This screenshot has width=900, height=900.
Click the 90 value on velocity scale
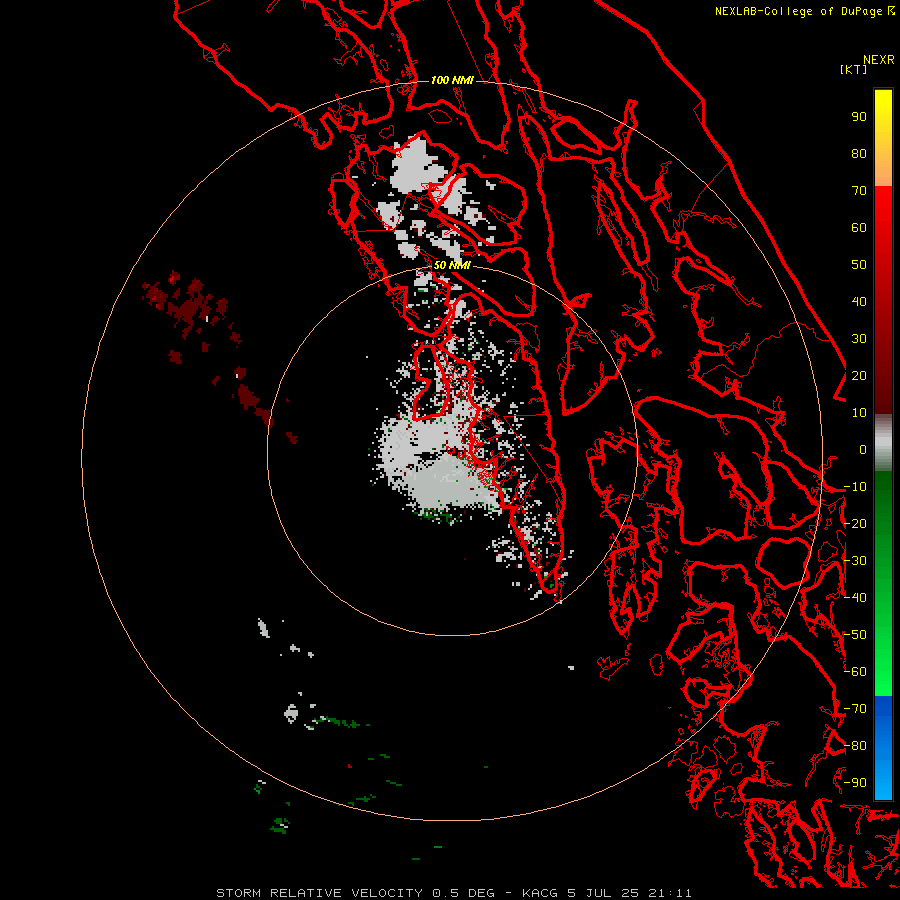click(x=859, y=117)
